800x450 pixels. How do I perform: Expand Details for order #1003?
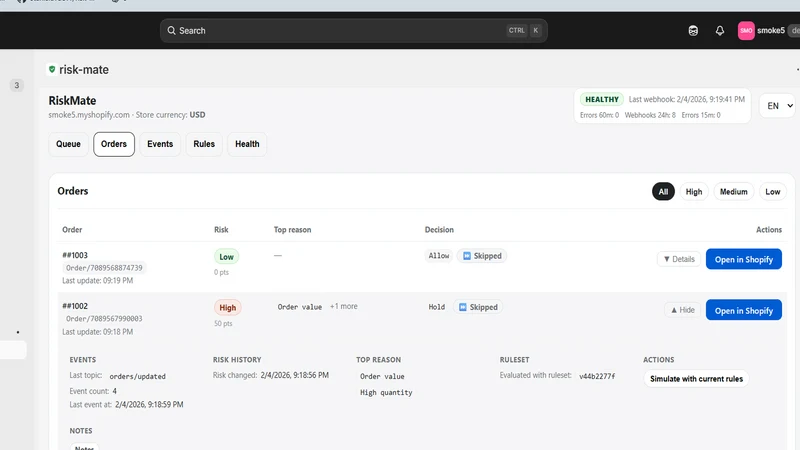click(679, 259)
